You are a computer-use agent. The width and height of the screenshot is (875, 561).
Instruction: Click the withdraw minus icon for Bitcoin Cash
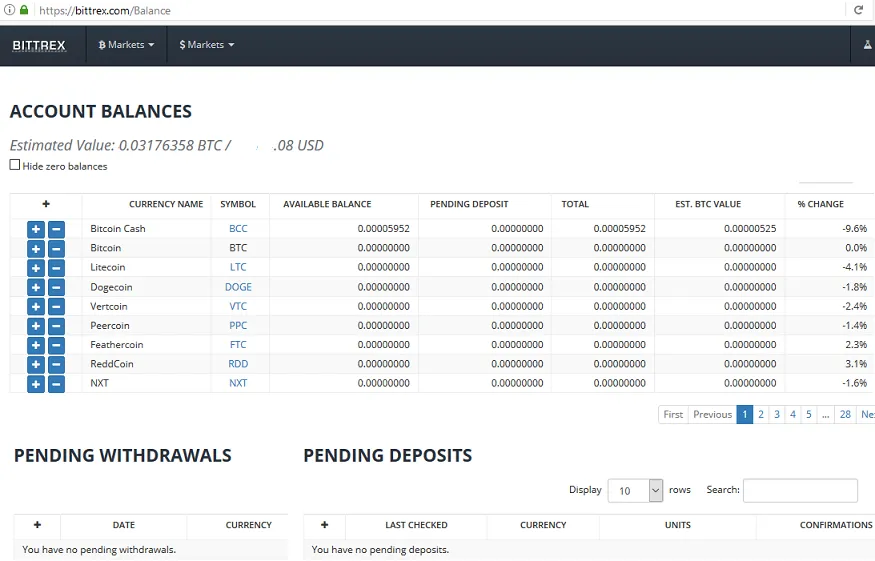(56, 229)
